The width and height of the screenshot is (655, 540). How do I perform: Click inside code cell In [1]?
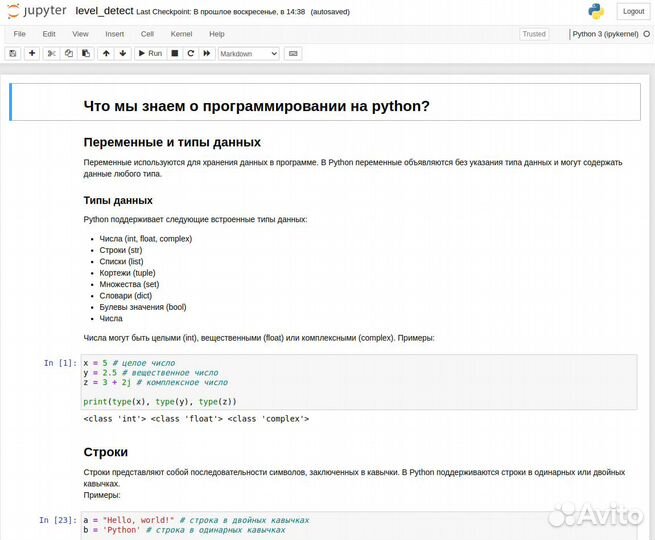pyautogui.click(x=359, y=382)
